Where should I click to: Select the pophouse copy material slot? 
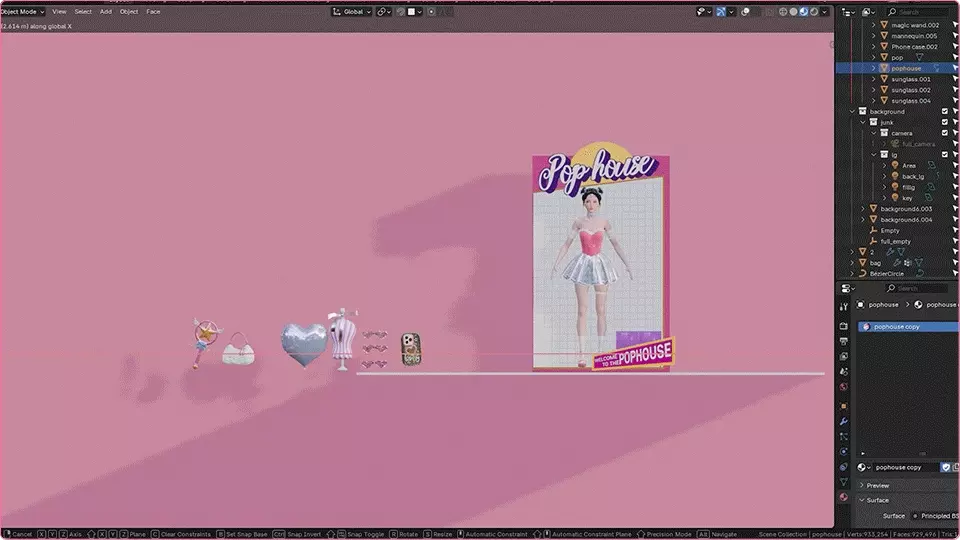(909, 327)
